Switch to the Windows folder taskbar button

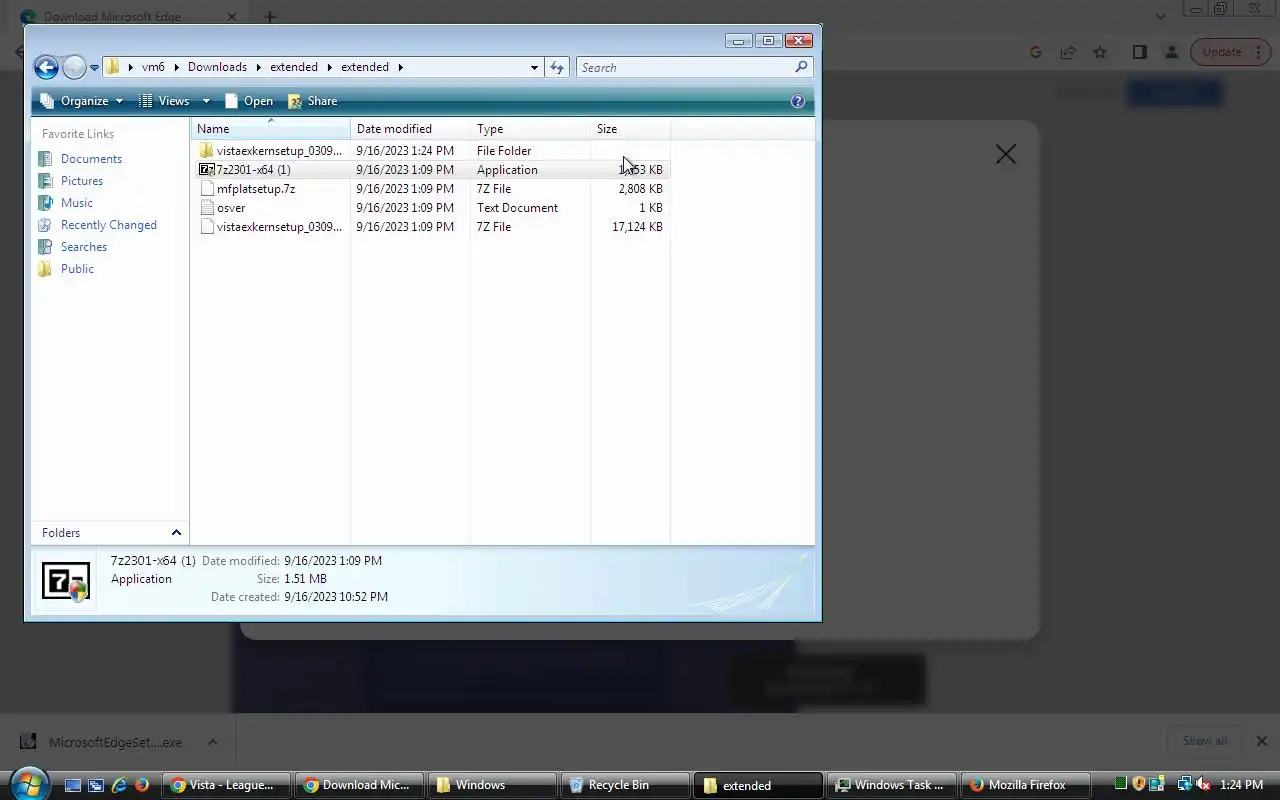[x=493, y=785]
